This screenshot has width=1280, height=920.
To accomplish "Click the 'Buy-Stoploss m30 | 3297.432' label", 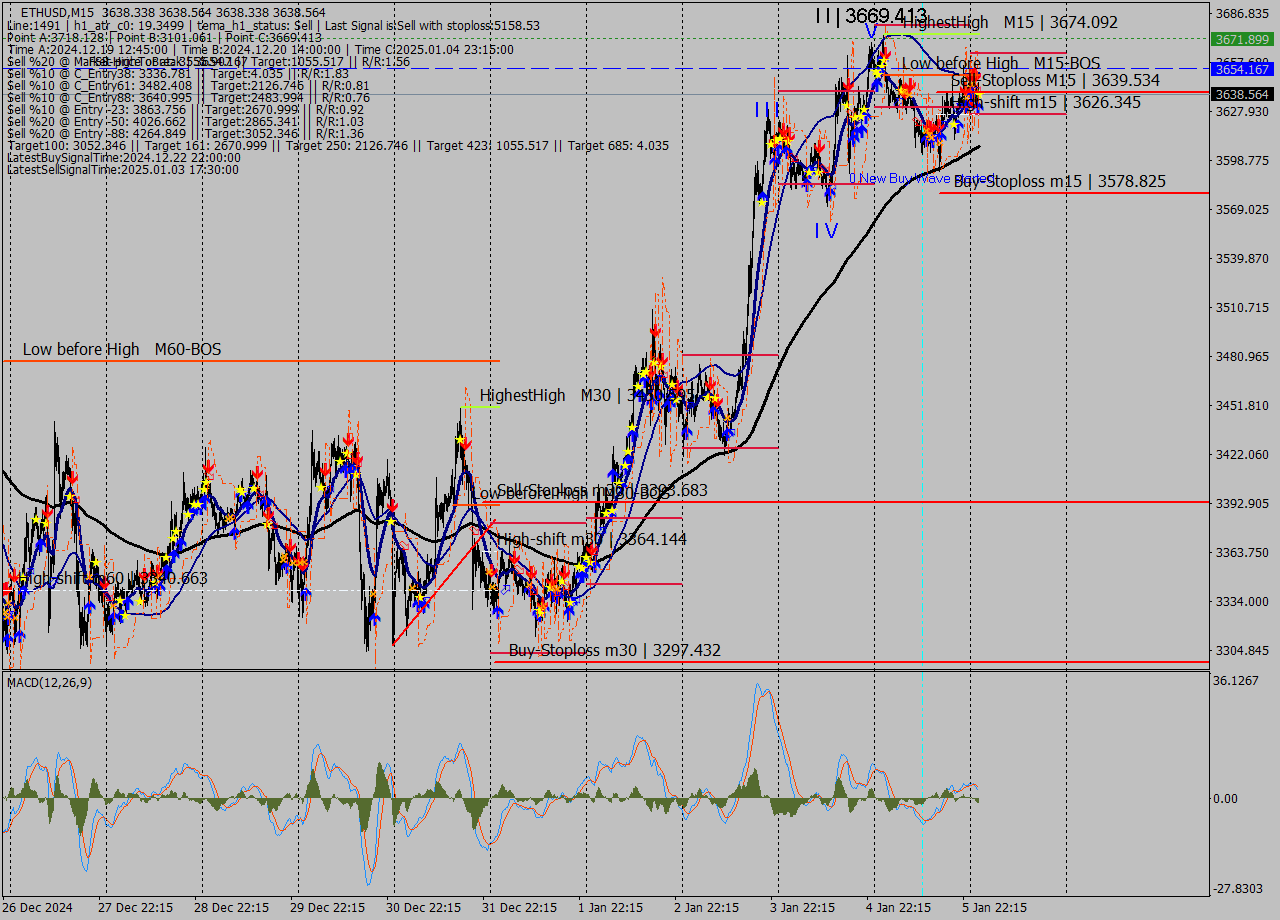I will pyautogui.click(x=615, y=650).
